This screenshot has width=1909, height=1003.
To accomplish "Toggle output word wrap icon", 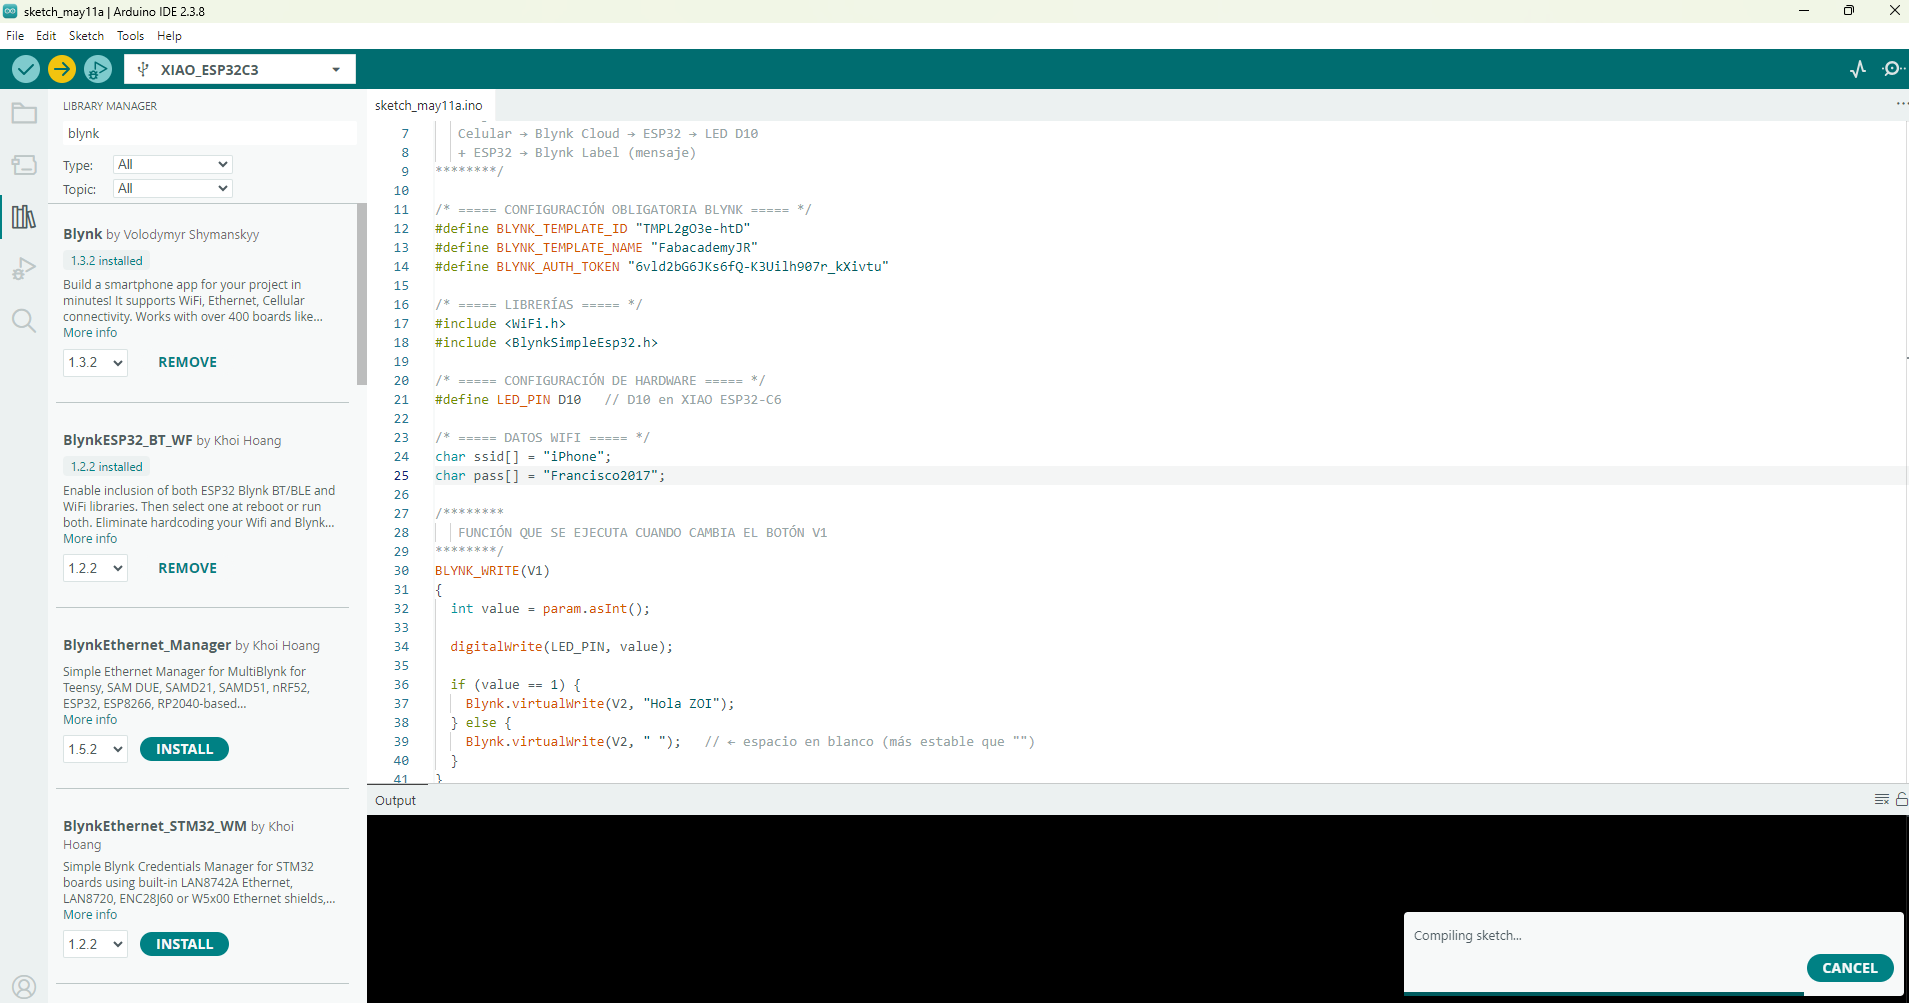I will pyautogui.click(x=1881, y=799).
